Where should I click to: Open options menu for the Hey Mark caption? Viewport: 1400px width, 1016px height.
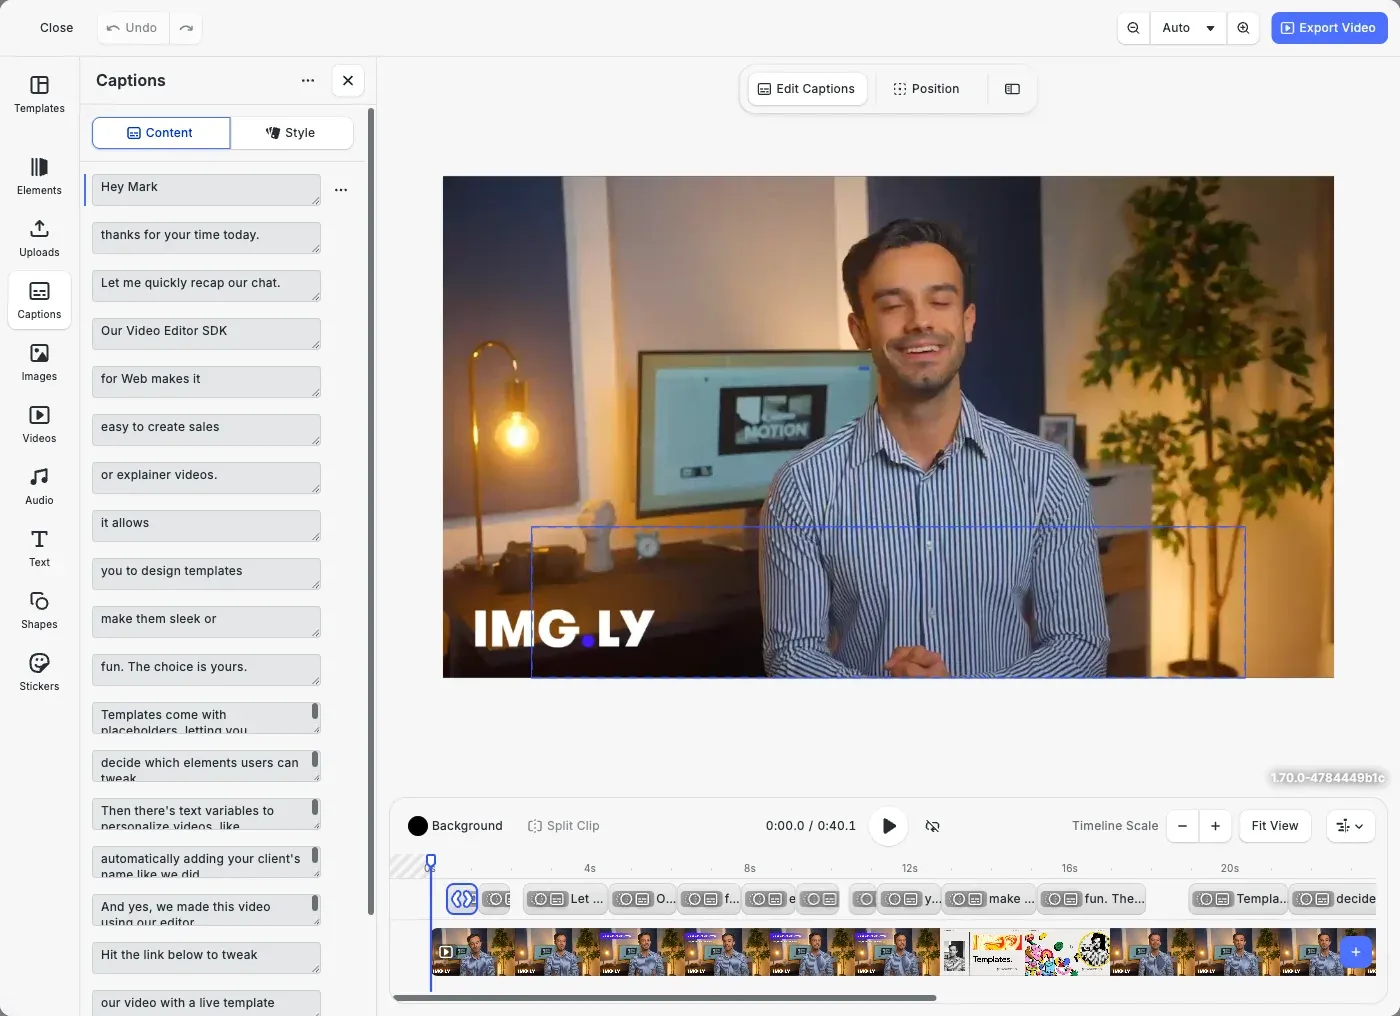tap(340, 189)
